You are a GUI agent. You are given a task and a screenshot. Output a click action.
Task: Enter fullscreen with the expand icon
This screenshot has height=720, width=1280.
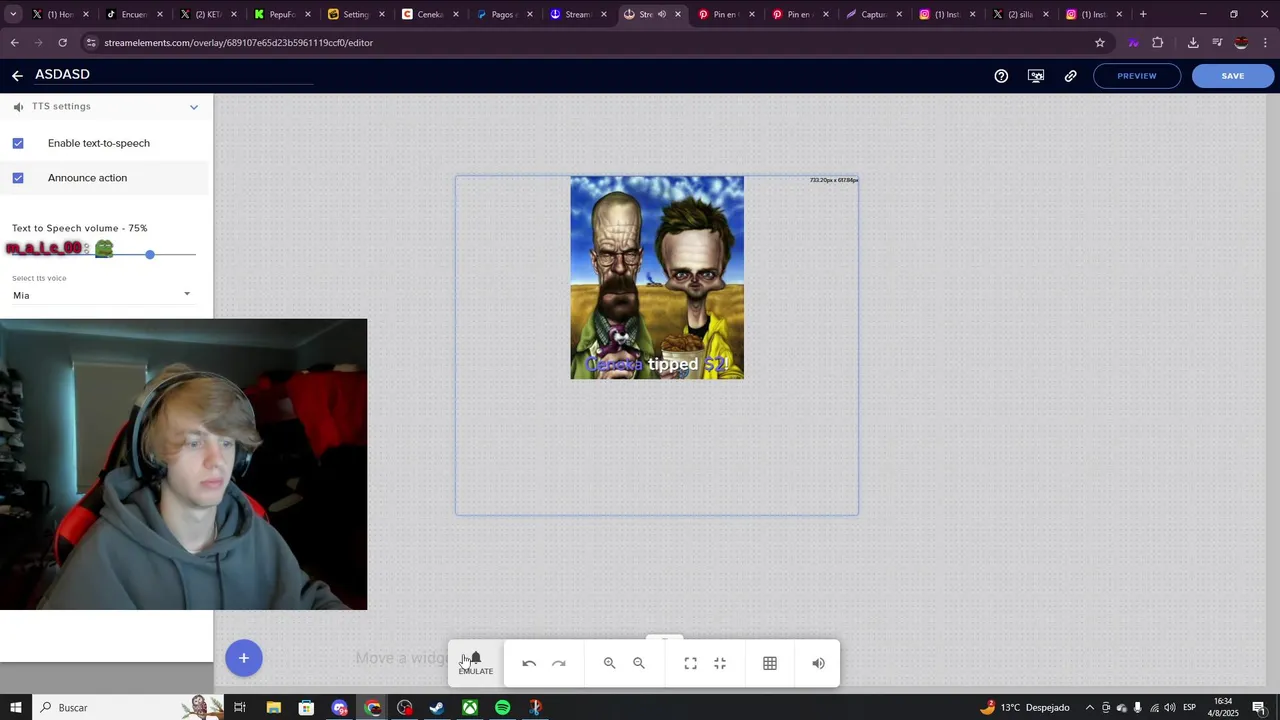click(x=690, y=663)
